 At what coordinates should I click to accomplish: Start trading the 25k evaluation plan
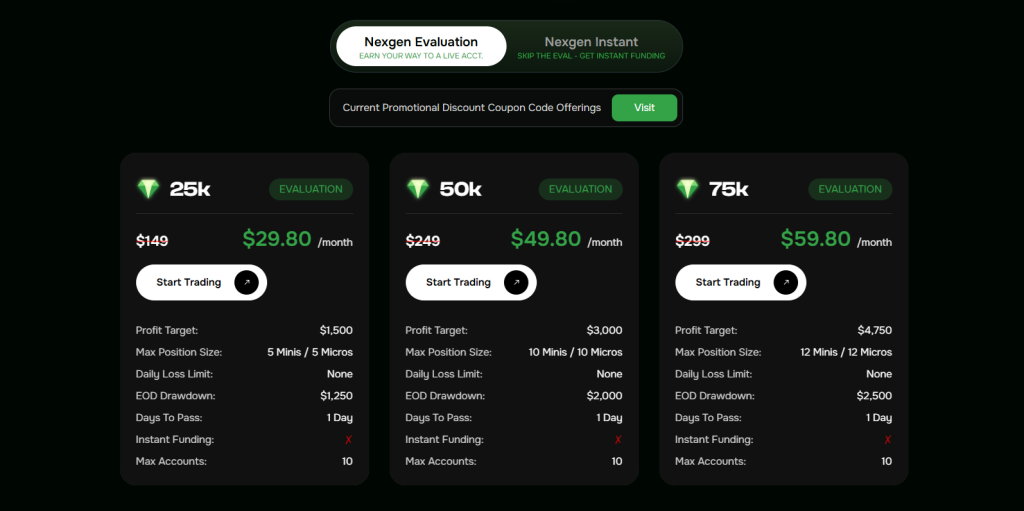[x=201, y=282]
